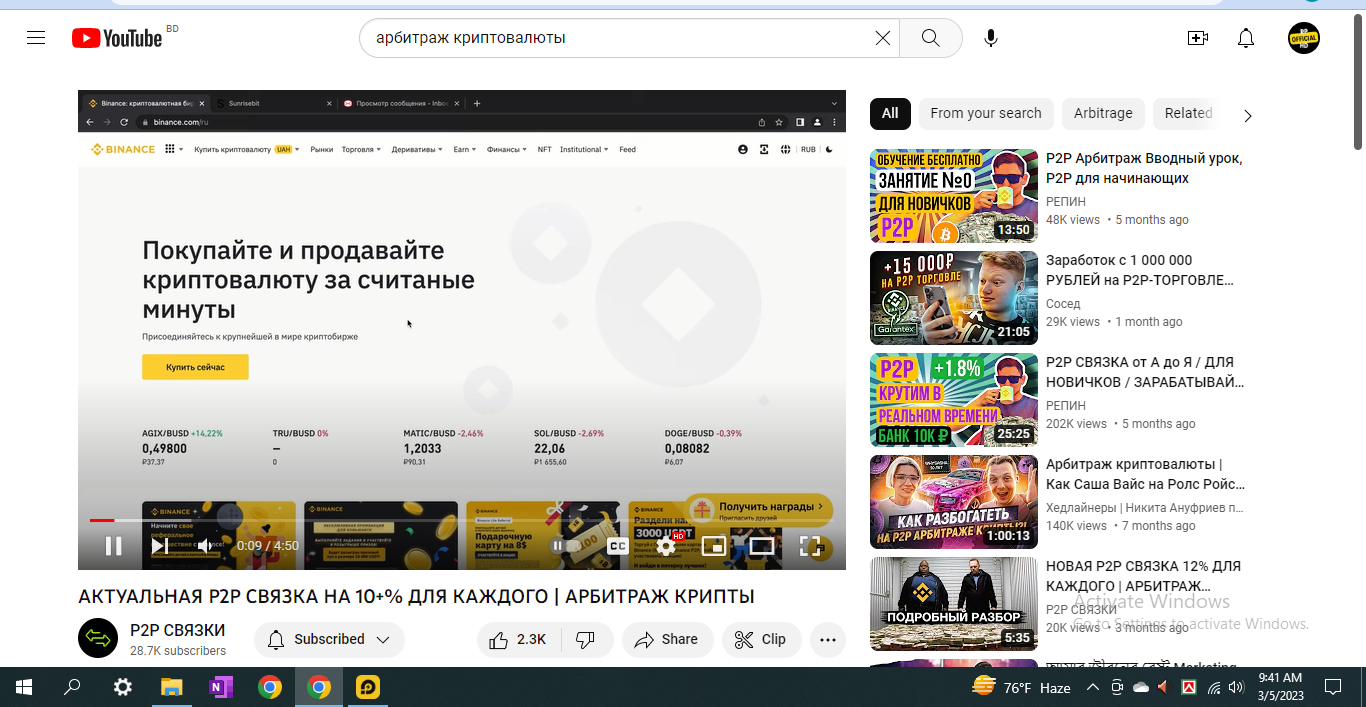Screen dimensions: 1366x707
Task: Mute the video volume
Action: point(205,546)
